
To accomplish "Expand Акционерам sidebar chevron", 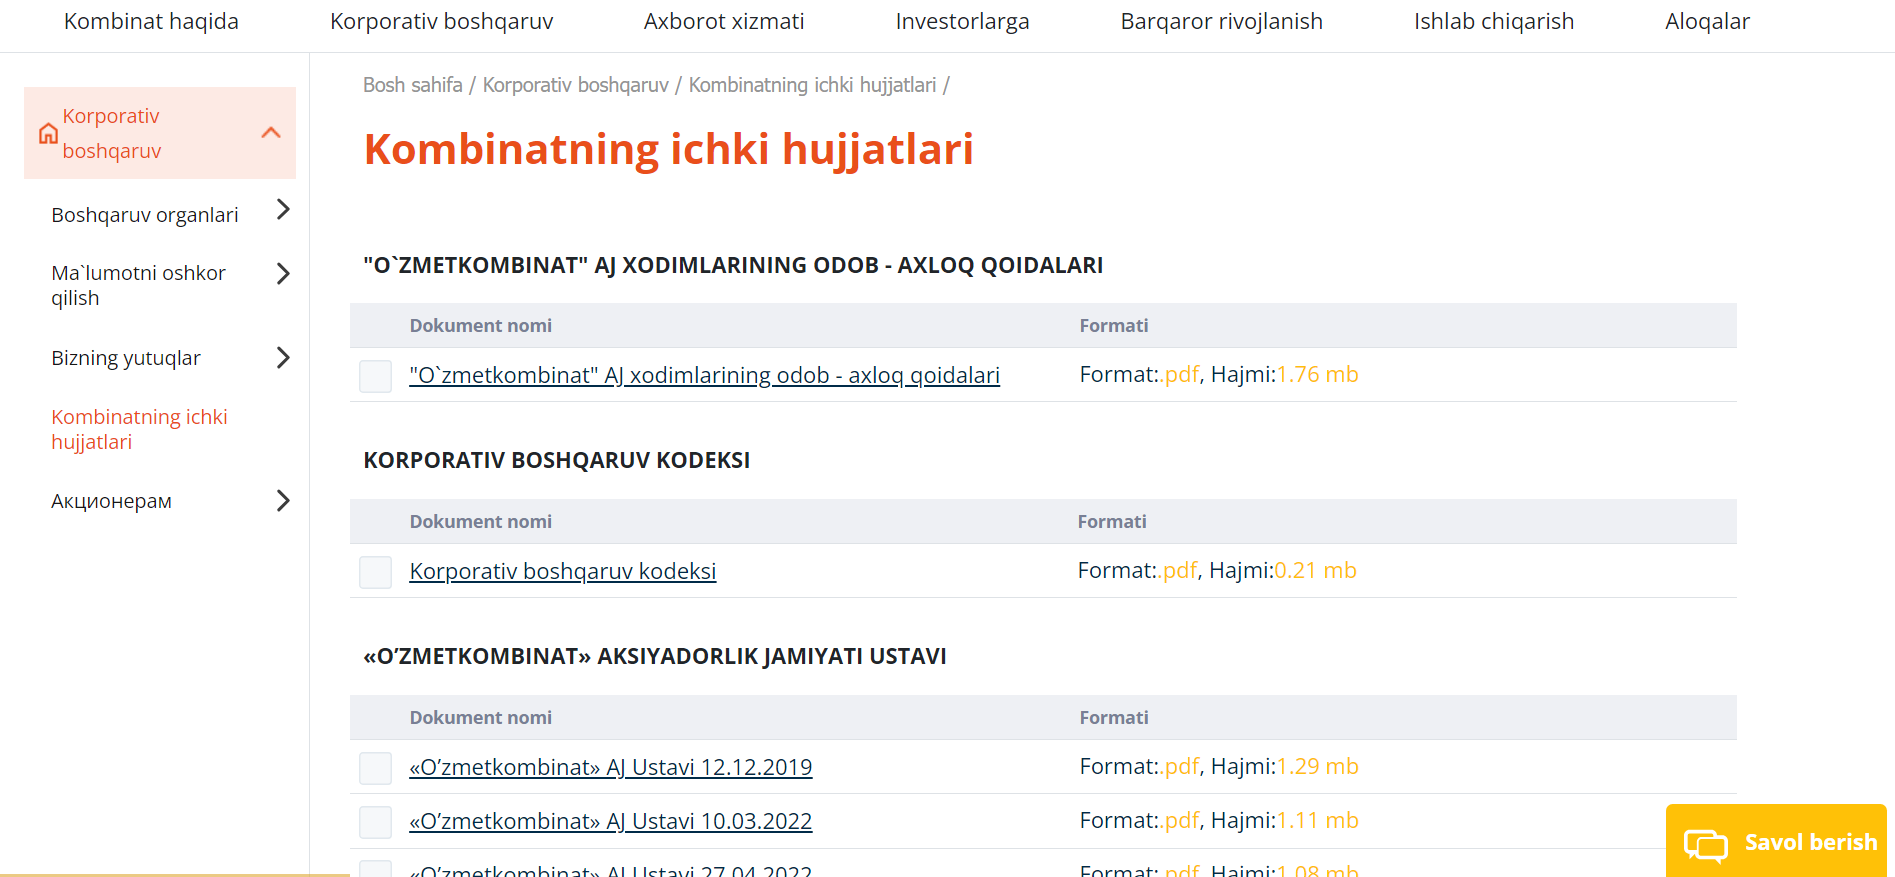I will coord(283,501).
